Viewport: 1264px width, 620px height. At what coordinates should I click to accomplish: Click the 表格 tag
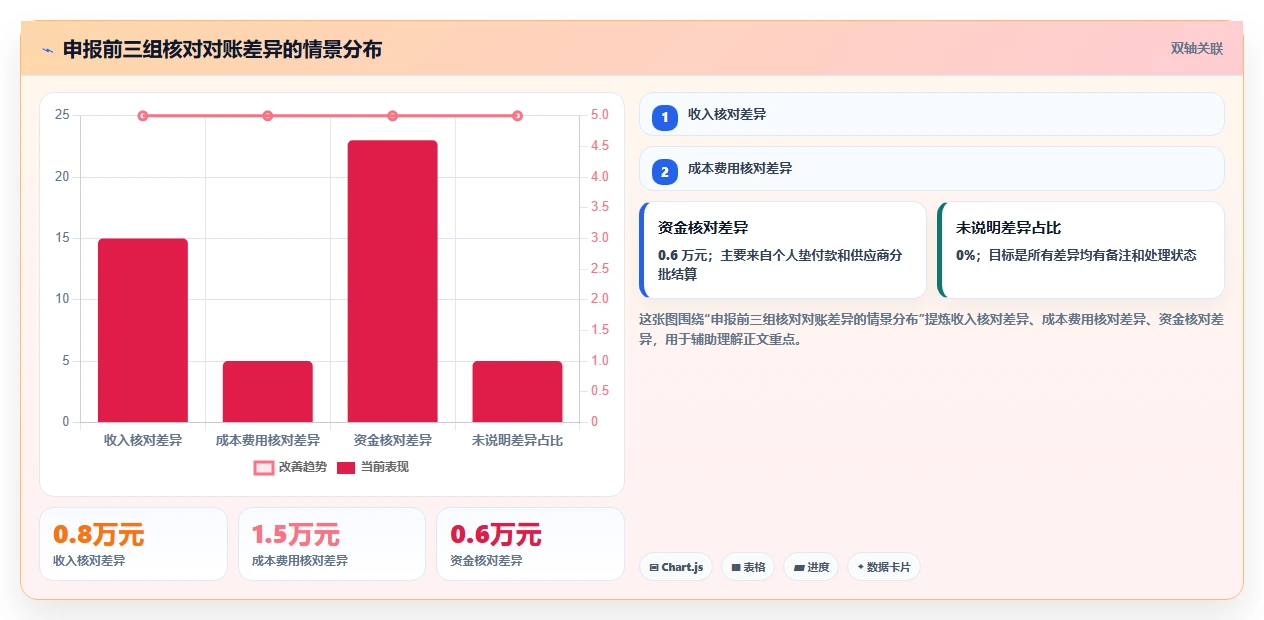pos(749,567)
